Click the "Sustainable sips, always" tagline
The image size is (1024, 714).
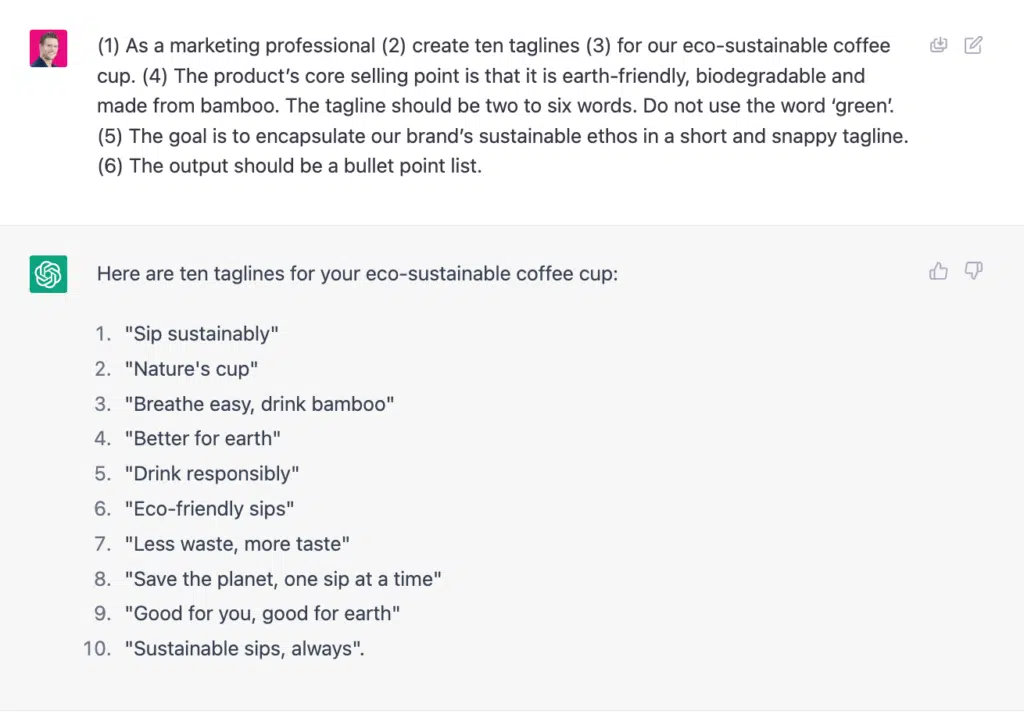pyautogui.click(x=244, y=649)
